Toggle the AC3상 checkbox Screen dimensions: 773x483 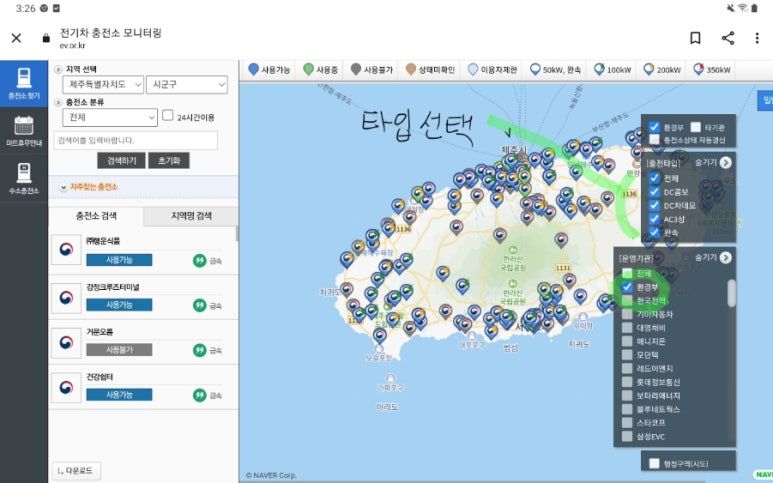(654, 219)
